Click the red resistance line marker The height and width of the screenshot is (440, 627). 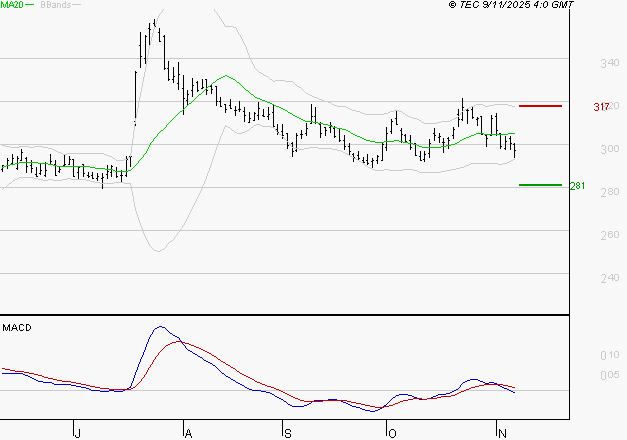tap(540, 106)
